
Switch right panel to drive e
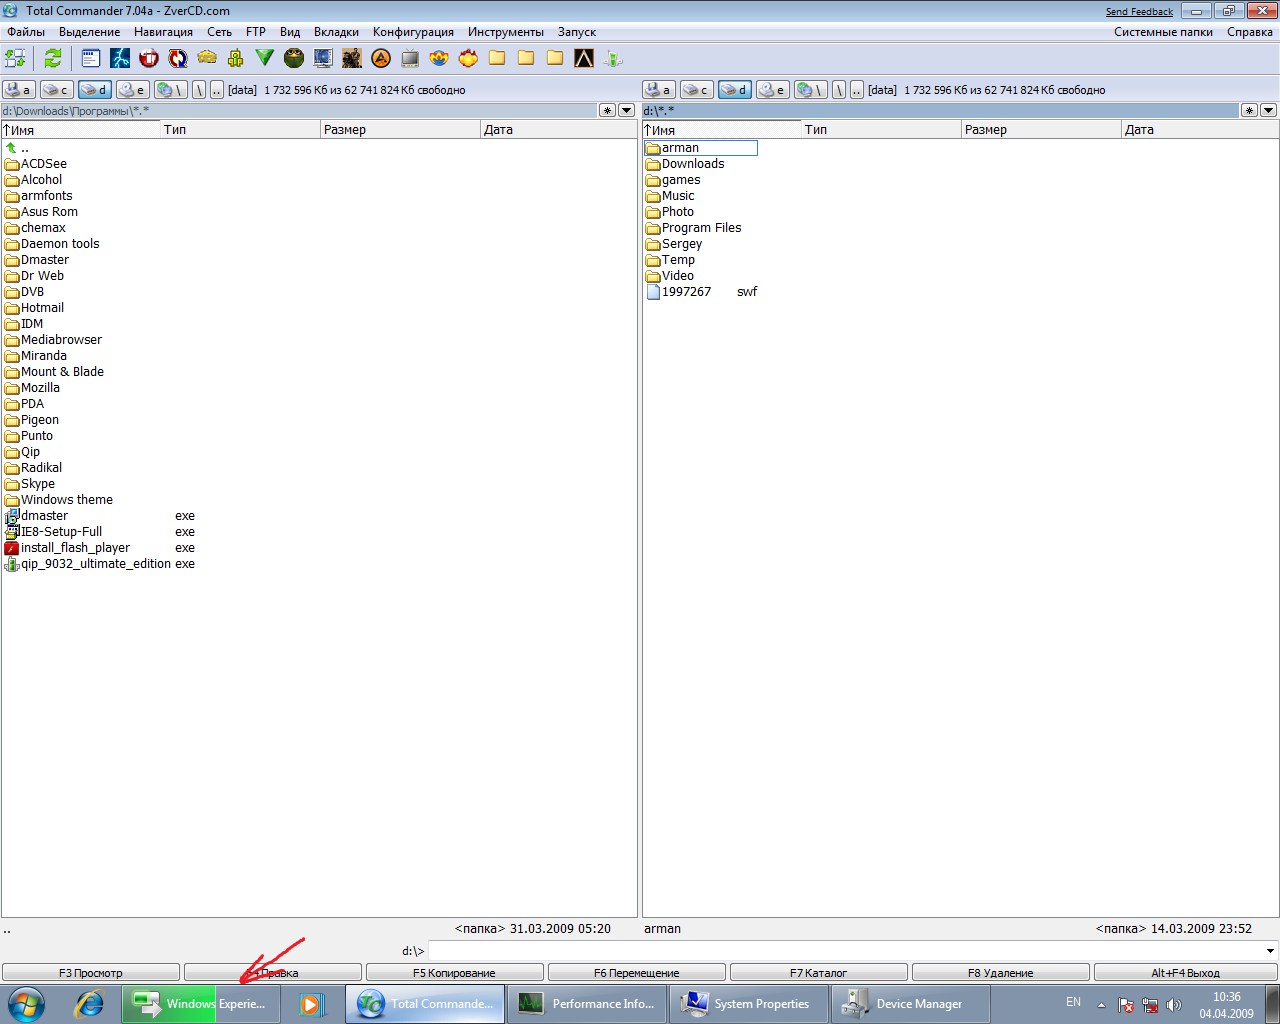click(x=772, y=90)
